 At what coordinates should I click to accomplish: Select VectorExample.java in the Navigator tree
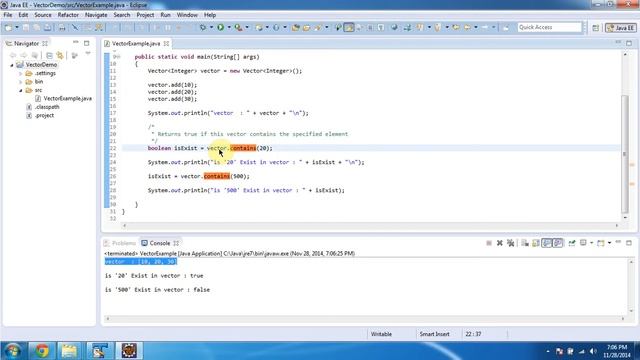[67, 98]
